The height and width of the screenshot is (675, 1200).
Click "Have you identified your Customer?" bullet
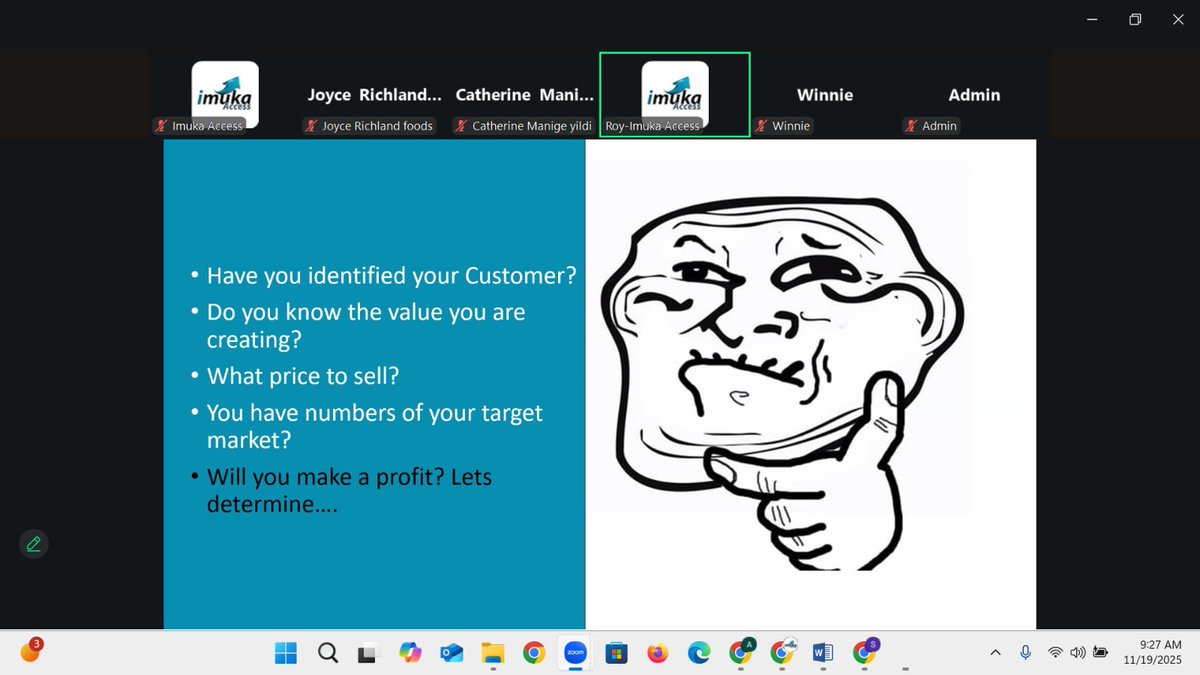[391, 275]
